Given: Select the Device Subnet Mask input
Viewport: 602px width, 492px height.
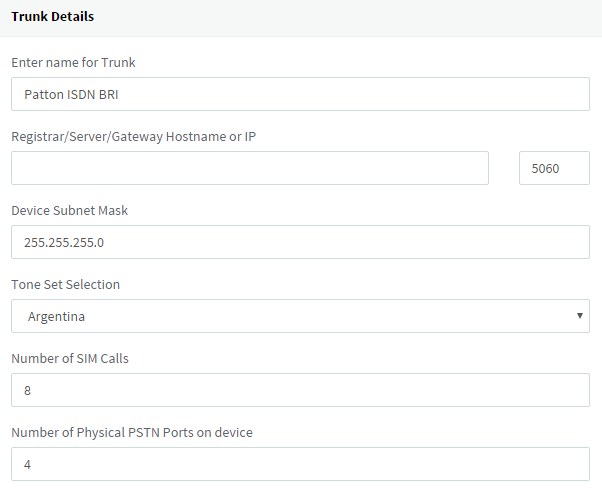Looking at the screenshot, I should click(x=300, y=242).
